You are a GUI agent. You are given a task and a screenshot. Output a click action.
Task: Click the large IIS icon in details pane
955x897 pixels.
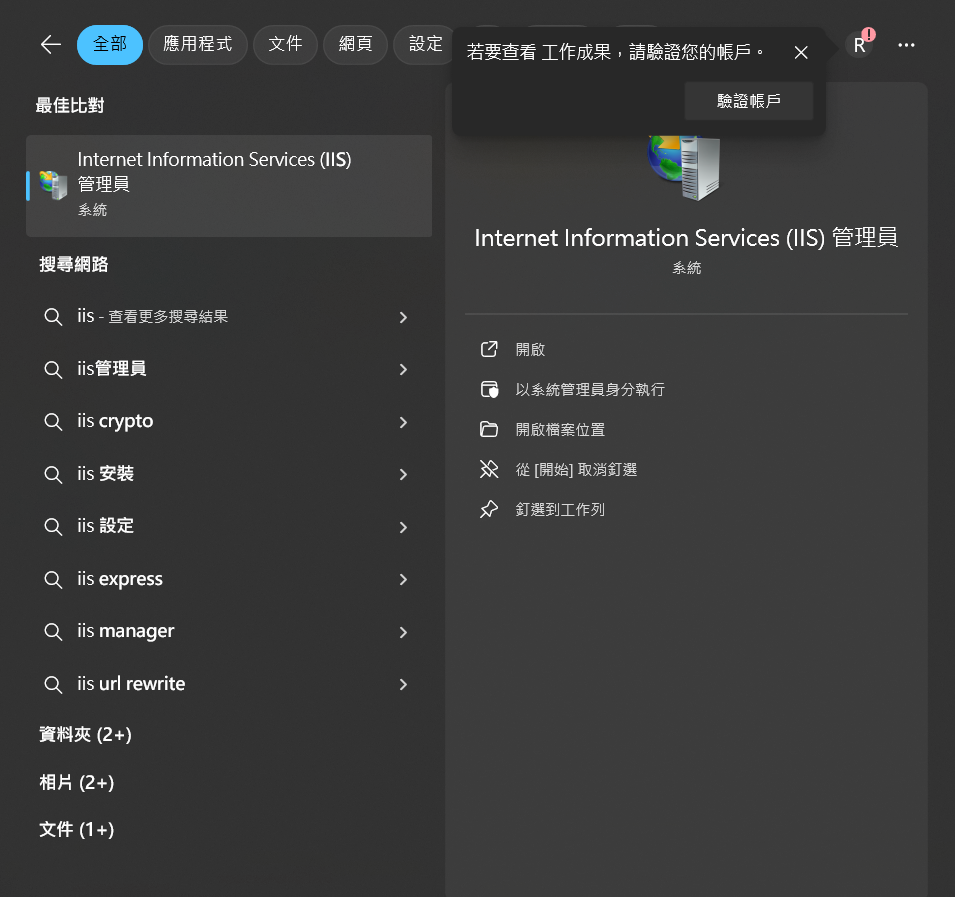click(685, 167)
